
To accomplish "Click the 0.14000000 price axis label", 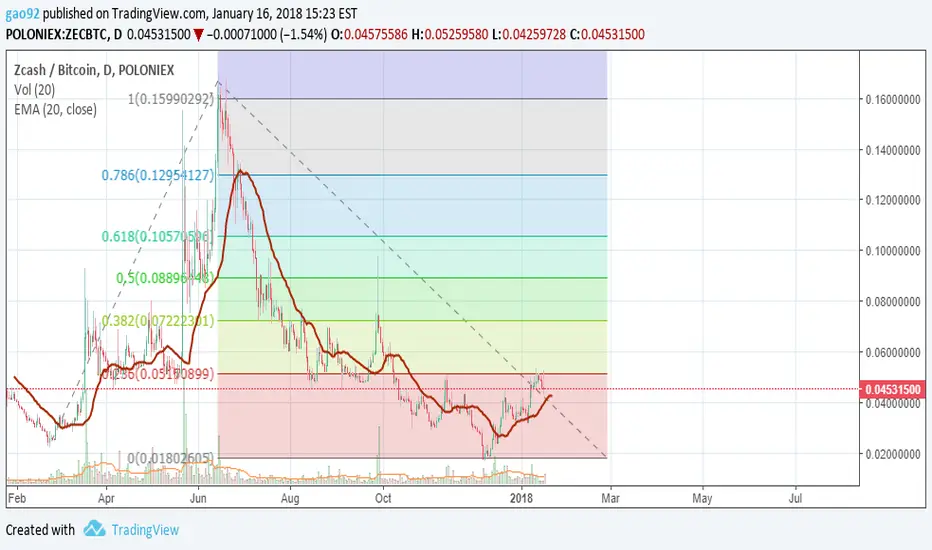I will 893,150.
